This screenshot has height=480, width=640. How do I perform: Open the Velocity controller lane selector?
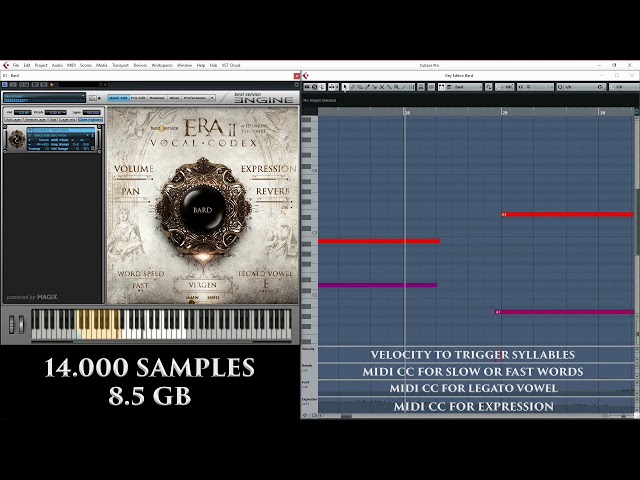tap(309, 349)
